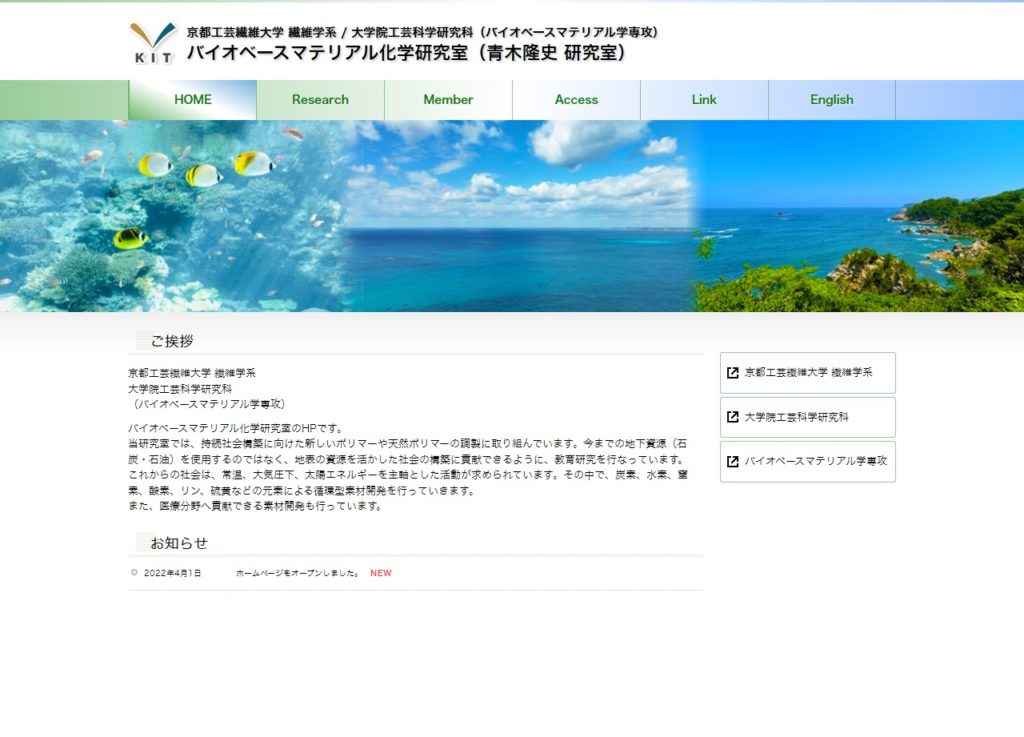Select the Member menu item

click(x=448, y=100)
